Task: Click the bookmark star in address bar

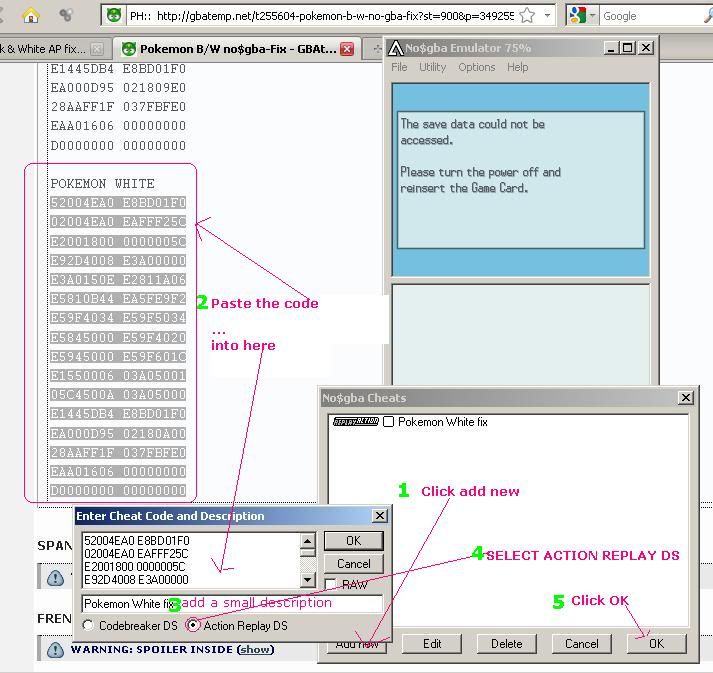Action: click(x=526, y=16)
